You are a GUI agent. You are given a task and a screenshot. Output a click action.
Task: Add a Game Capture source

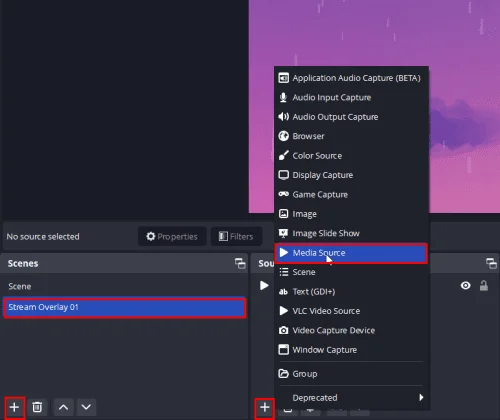pos(351,194)
